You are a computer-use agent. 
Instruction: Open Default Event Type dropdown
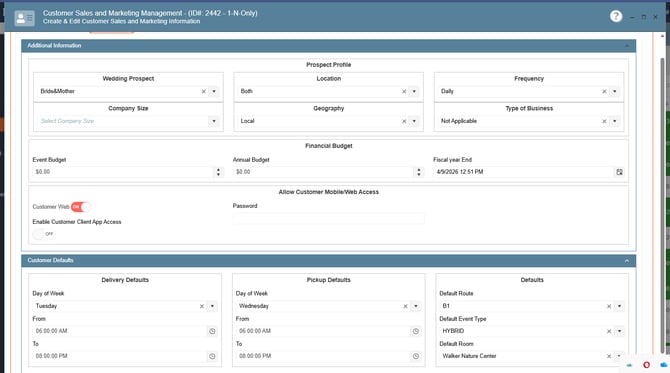pyautogui.click(x=619, y=331)
